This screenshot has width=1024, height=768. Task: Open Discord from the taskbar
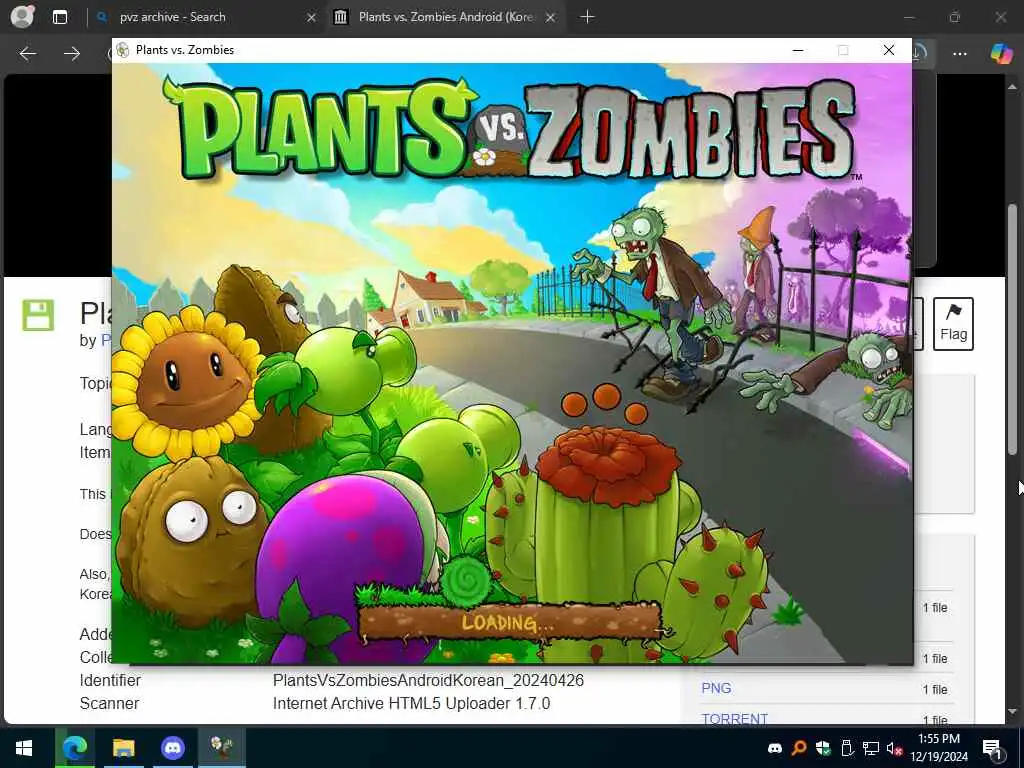pyautogui.click(x=172, y=748)
